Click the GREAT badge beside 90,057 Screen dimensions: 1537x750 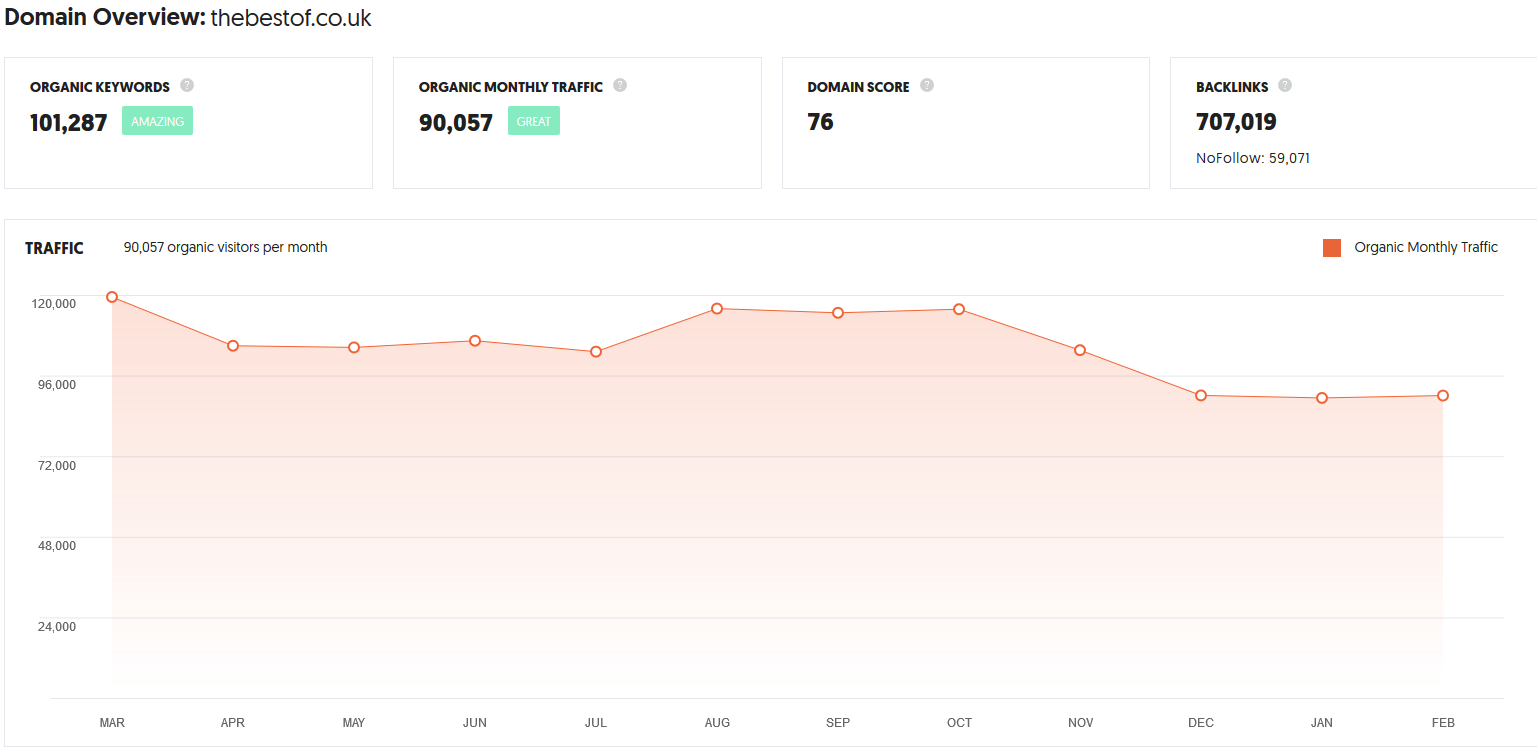534,121
